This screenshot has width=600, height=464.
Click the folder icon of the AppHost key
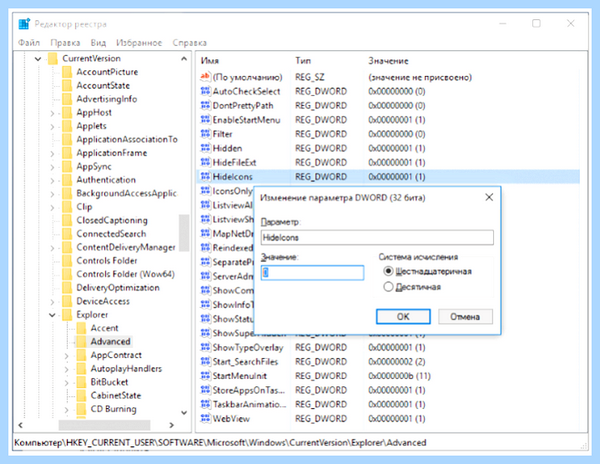tap(67, 112)
